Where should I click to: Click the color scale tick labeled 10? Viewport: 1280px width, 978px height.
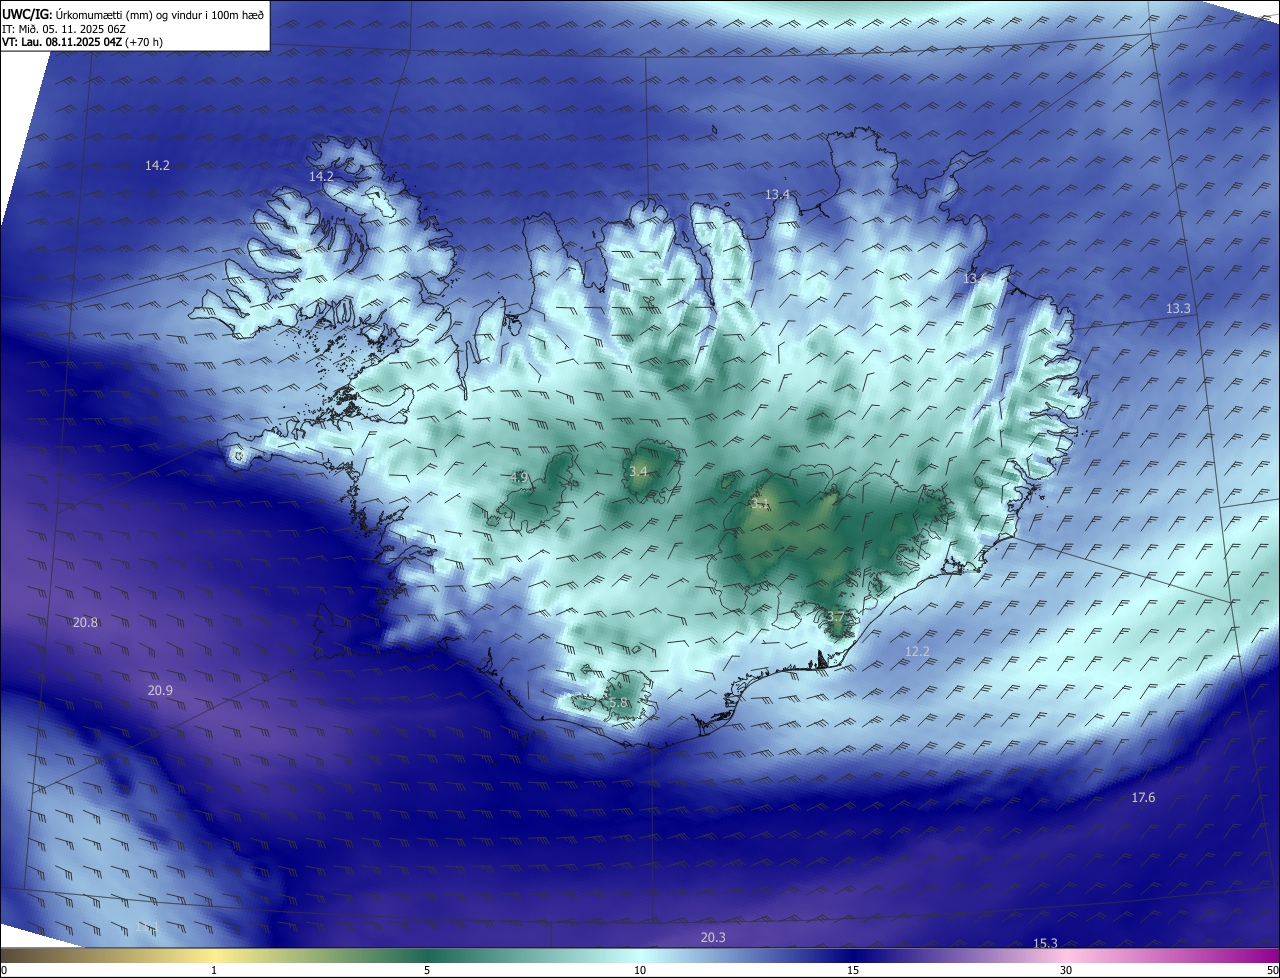click(x=640, y=970)
